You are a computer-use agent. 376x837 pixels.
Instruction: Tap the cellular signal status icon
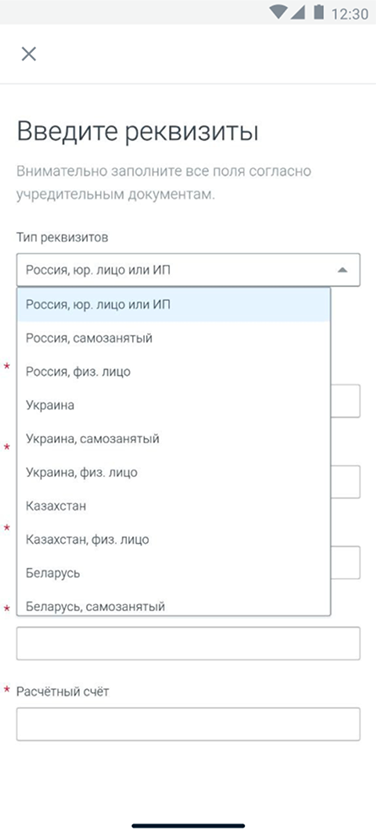point(297,12)
